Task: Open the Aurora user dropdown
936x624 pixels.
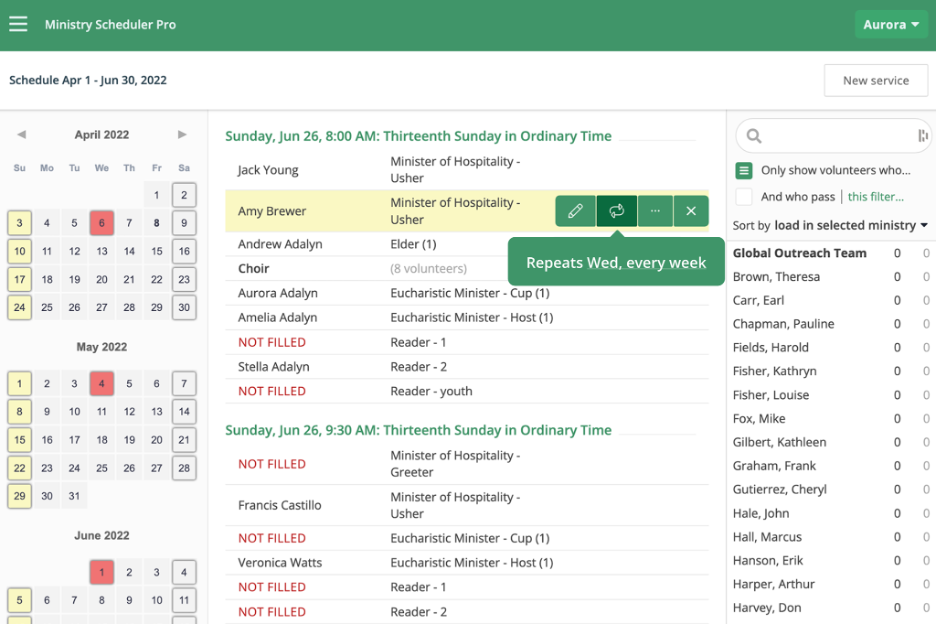Action: click(x=891, y=24)
